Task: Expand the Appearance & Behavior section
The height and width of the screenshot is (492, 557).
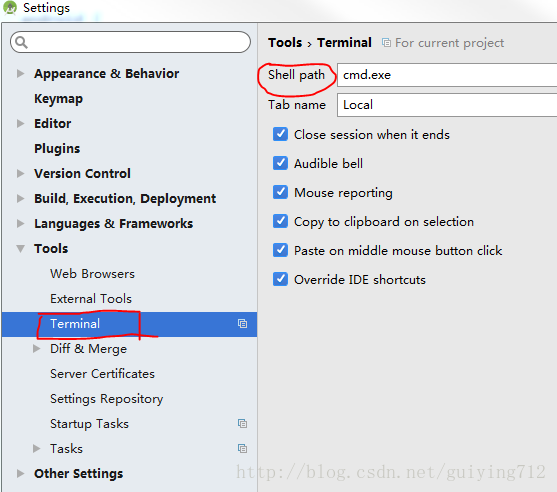Action: pyautogui.click(x=21, y=74)
